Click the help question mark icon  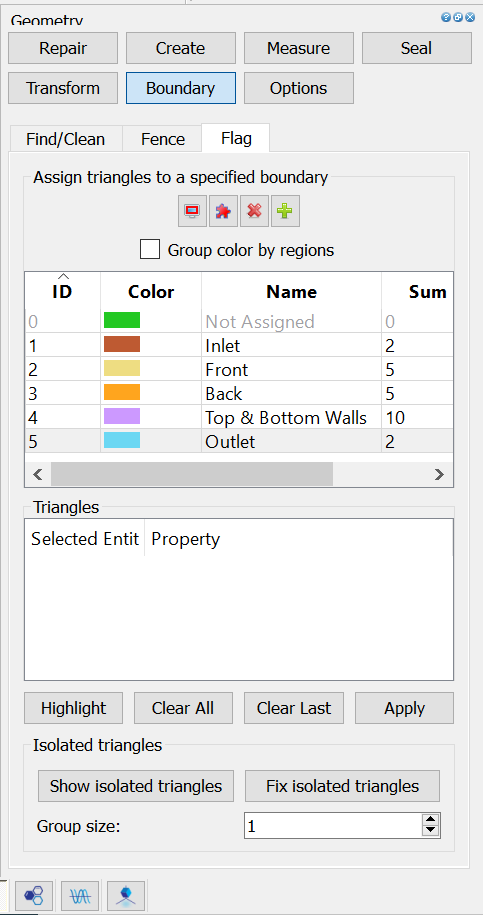446,17
